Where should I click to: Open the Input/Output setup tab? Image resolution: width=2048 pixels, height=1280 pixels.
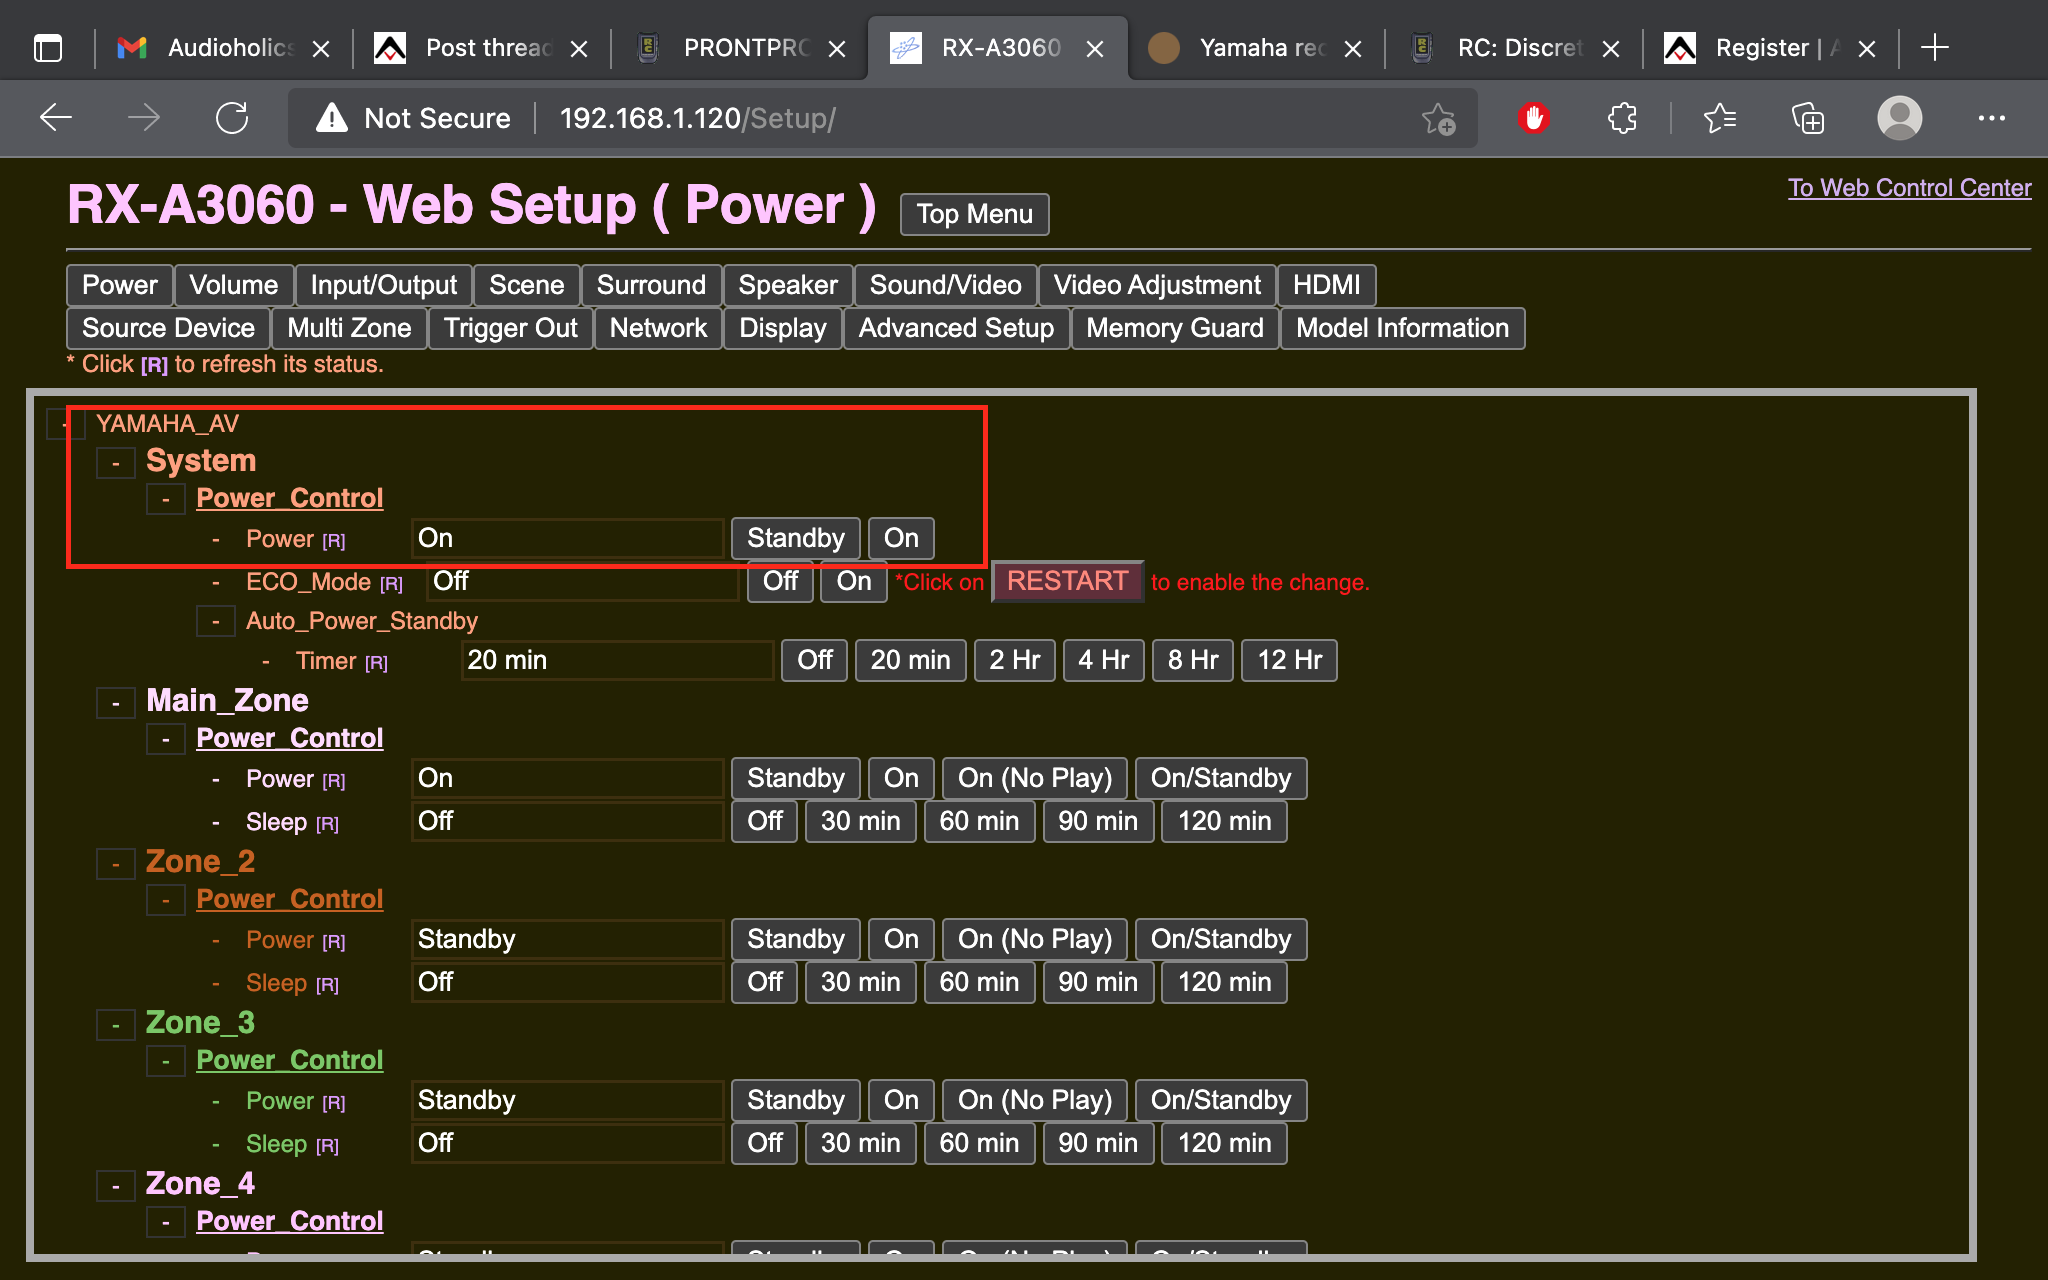tap(384, 285)
